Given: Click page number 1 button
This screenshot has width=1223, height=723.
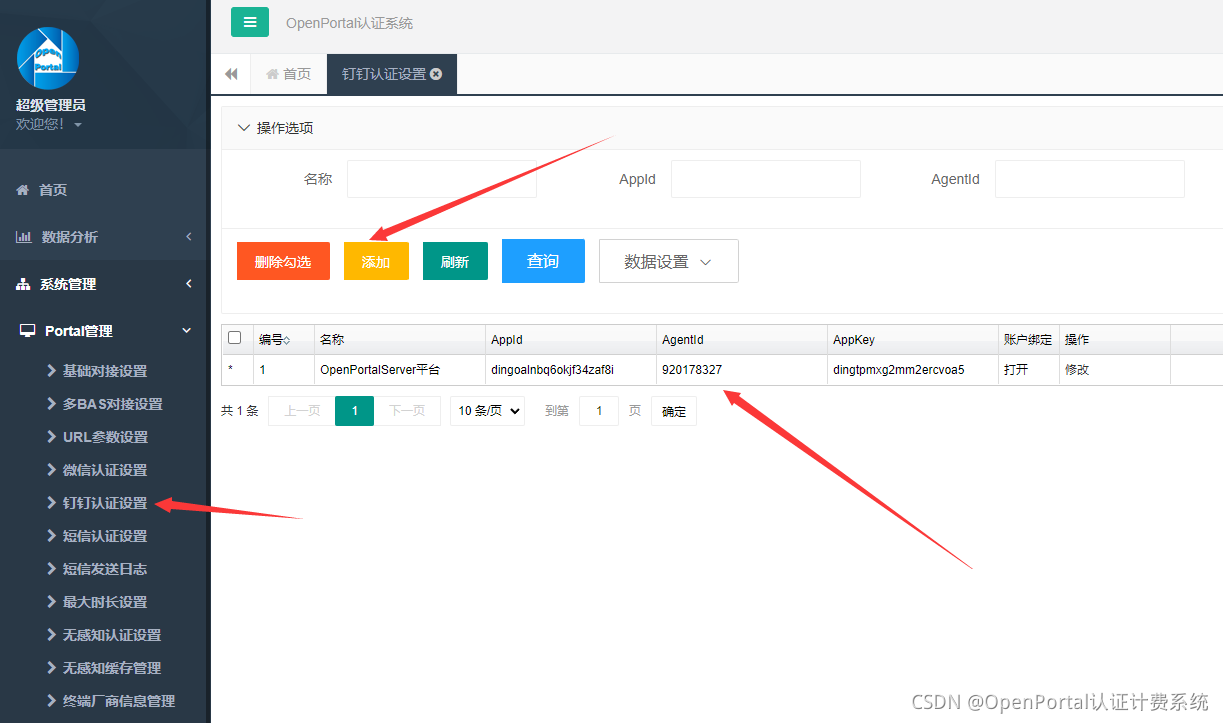Looking at the screenshot, I should tap(355, 411).
